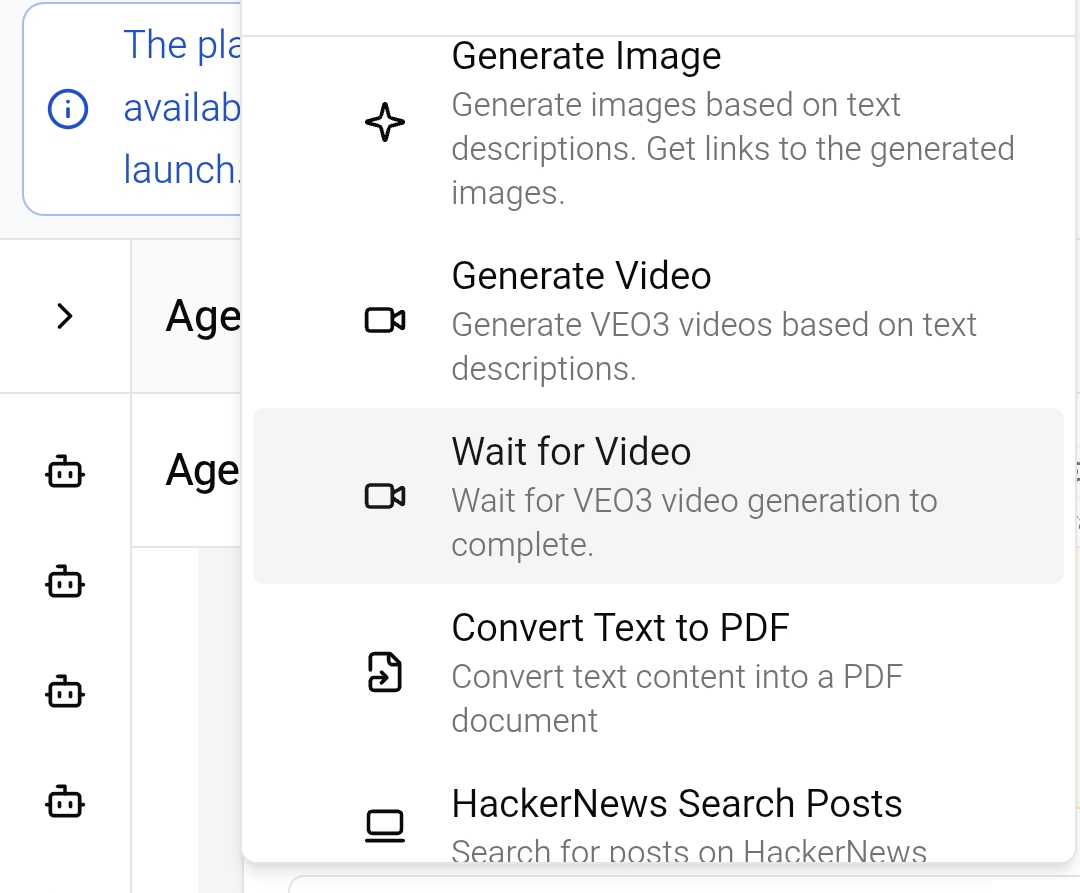The image size is (1080, 893).
Task: Choose HackerNews Search Posts entry
Action: click(677, 803)
